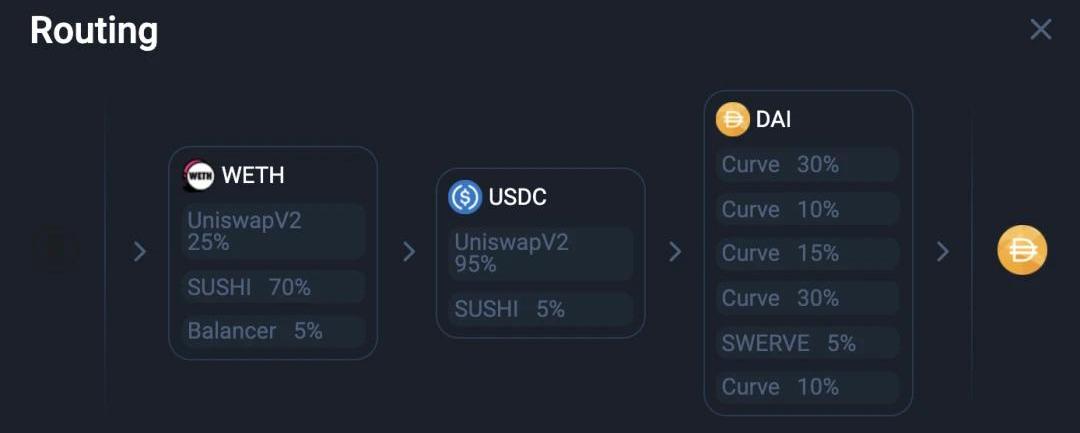Click the arrow left of the WETH card
The width and height of the screenshot is (1080, 433).
[x=140, y=251]
